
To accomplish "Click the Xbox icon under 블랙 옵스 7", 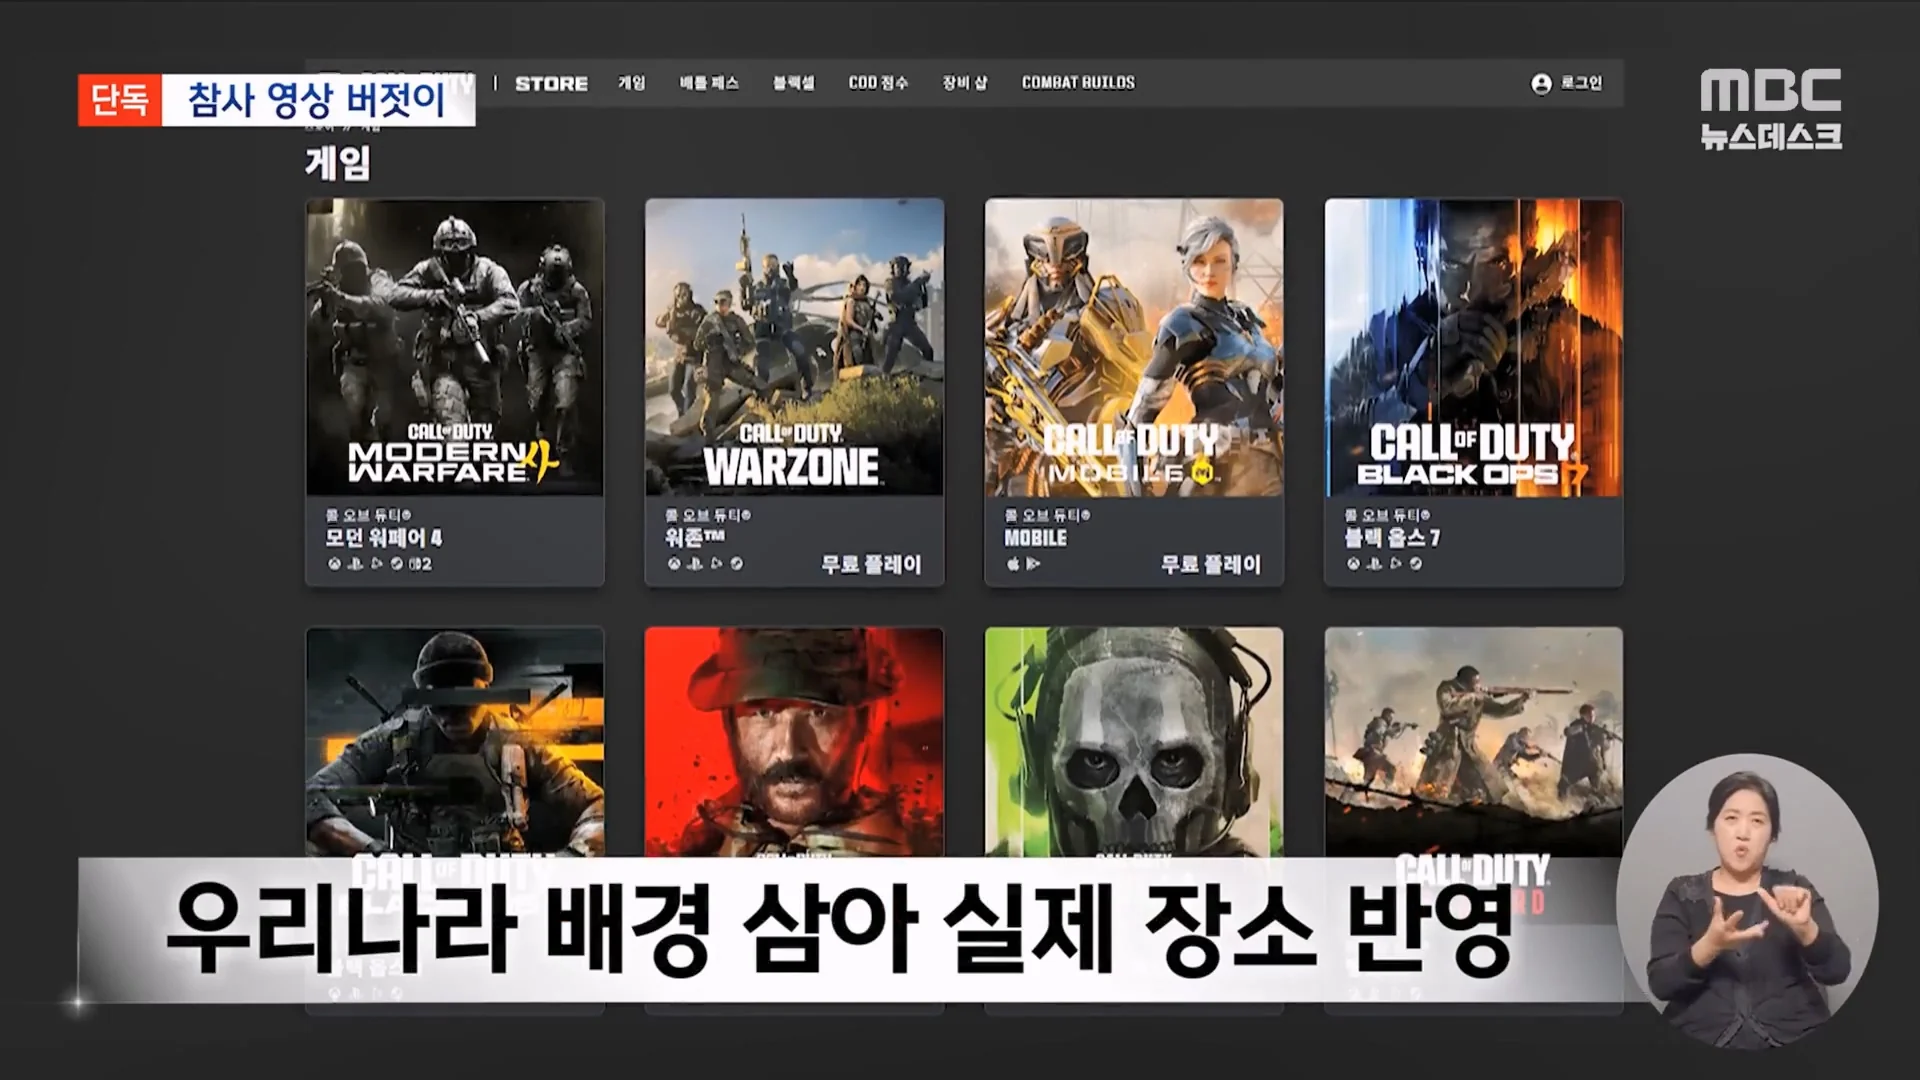I will click(x=1353, y=564).
